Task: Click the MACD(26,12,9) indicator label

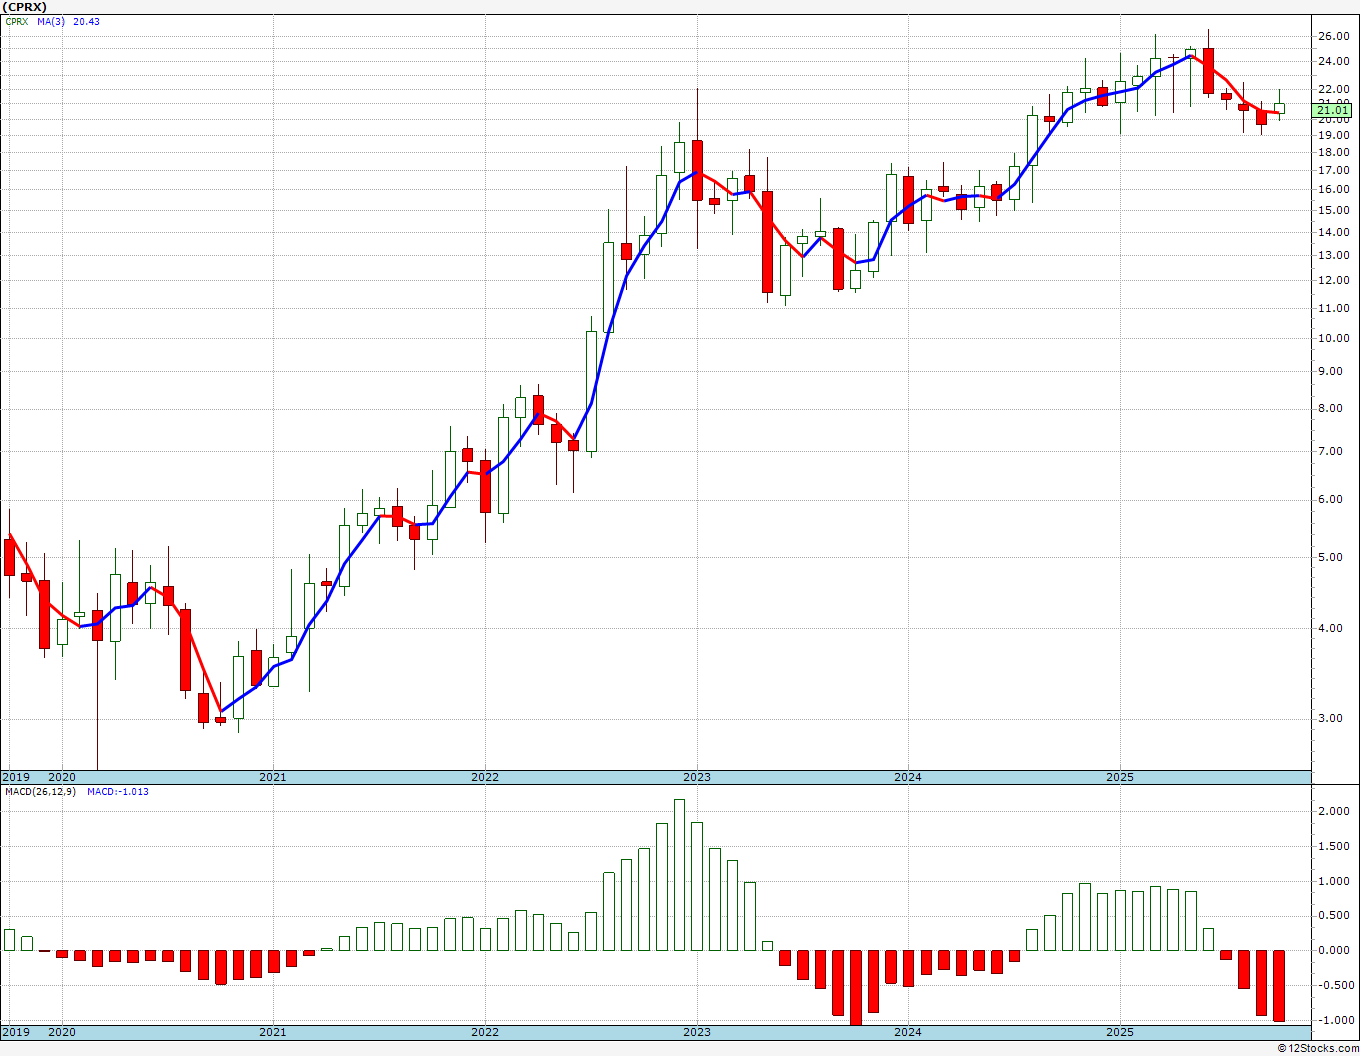Action: point(35,791)
